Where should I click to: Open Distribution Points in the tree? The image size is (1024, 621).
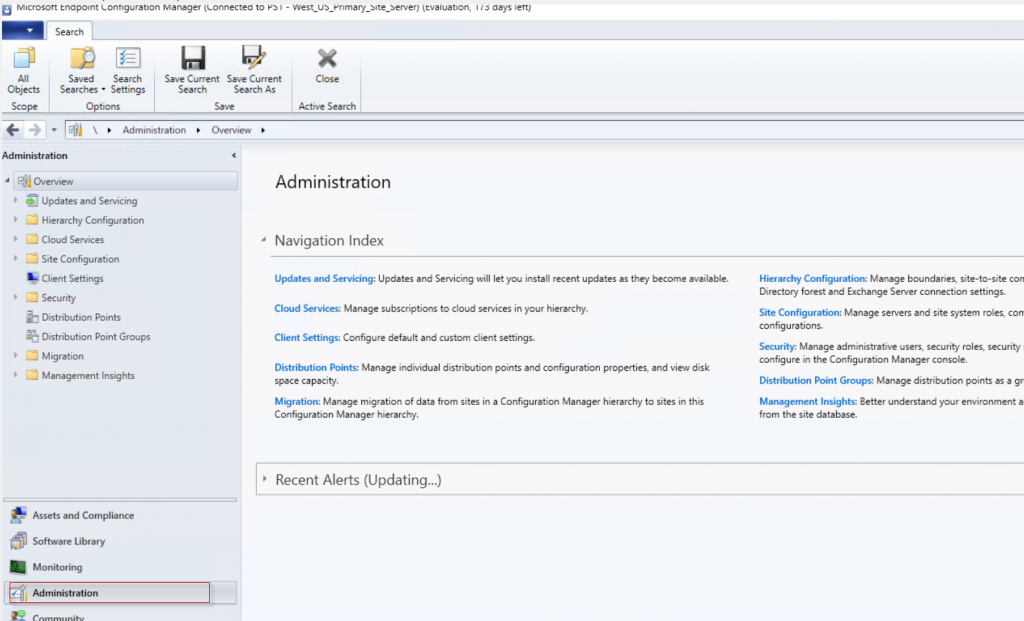click(80, 317)
